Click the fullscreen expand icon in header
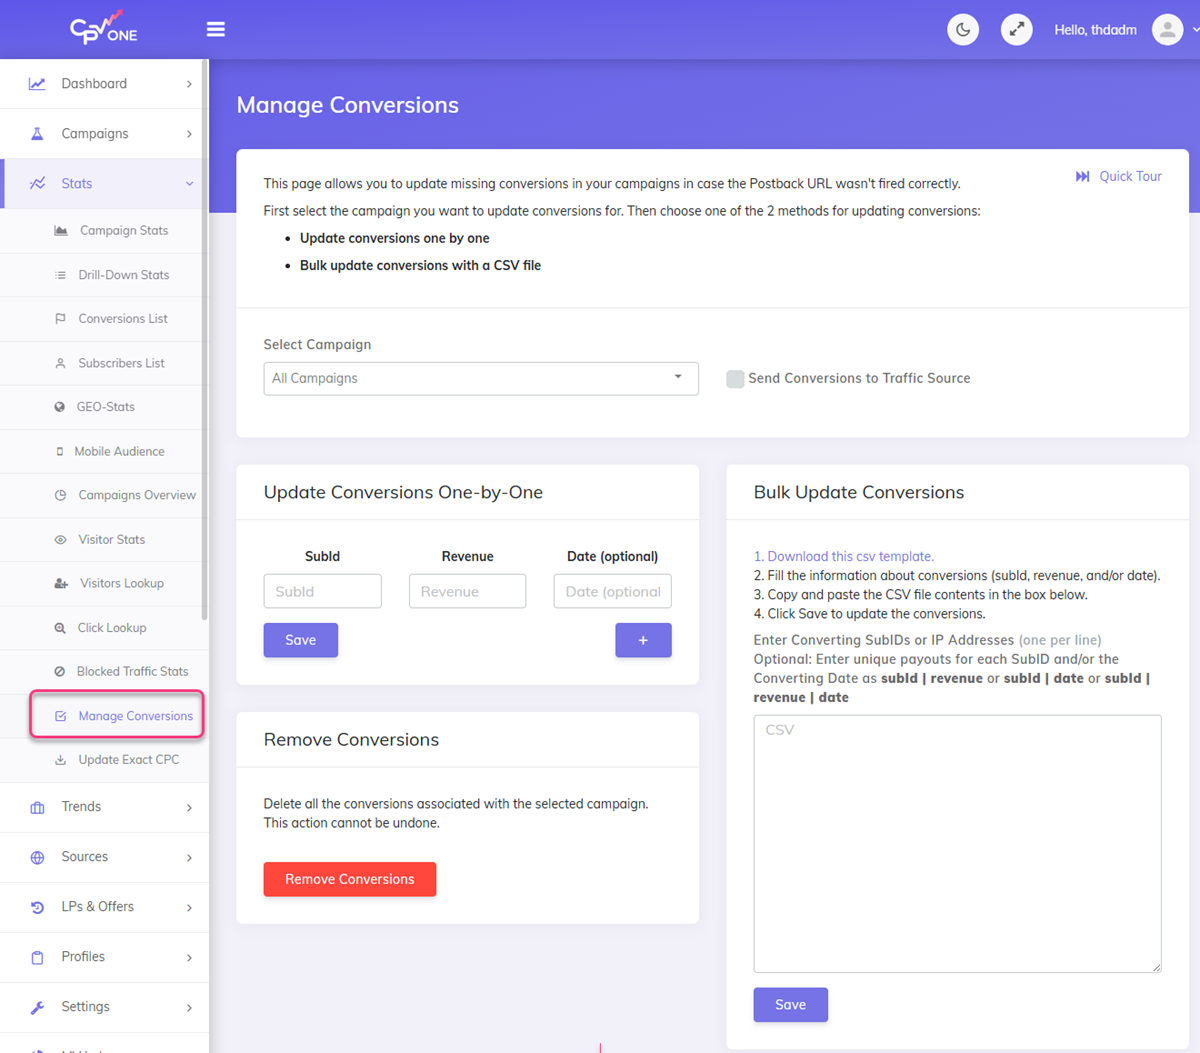This screenshot has width=1200, height=1053. click(x=1016, y=29)
